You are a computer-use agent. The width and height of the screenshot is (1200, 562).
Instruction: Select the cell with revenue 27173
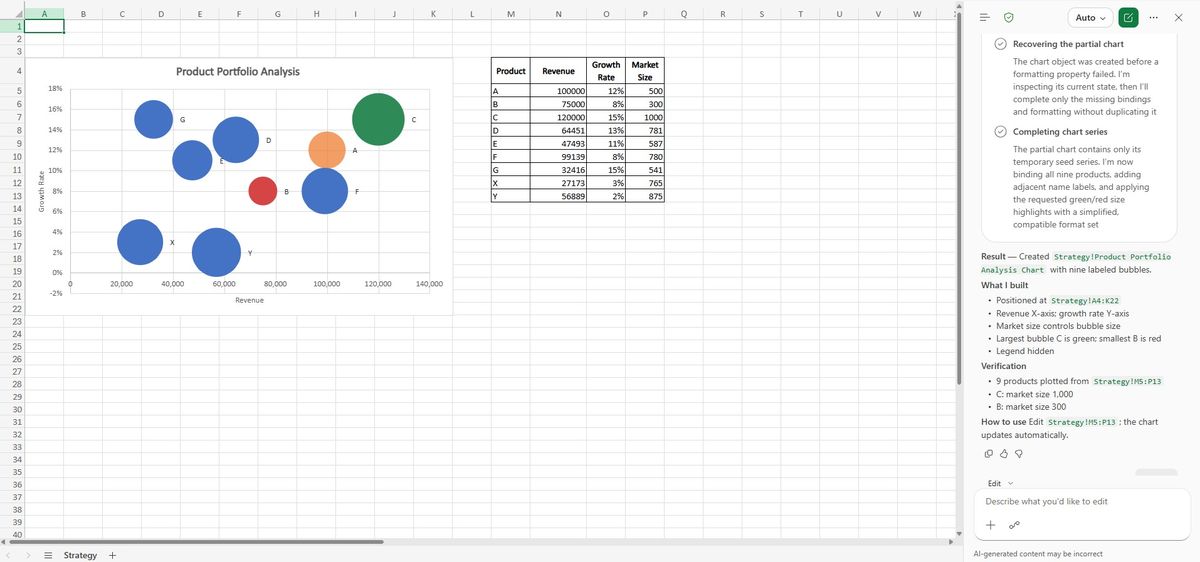tap(559, 183)
